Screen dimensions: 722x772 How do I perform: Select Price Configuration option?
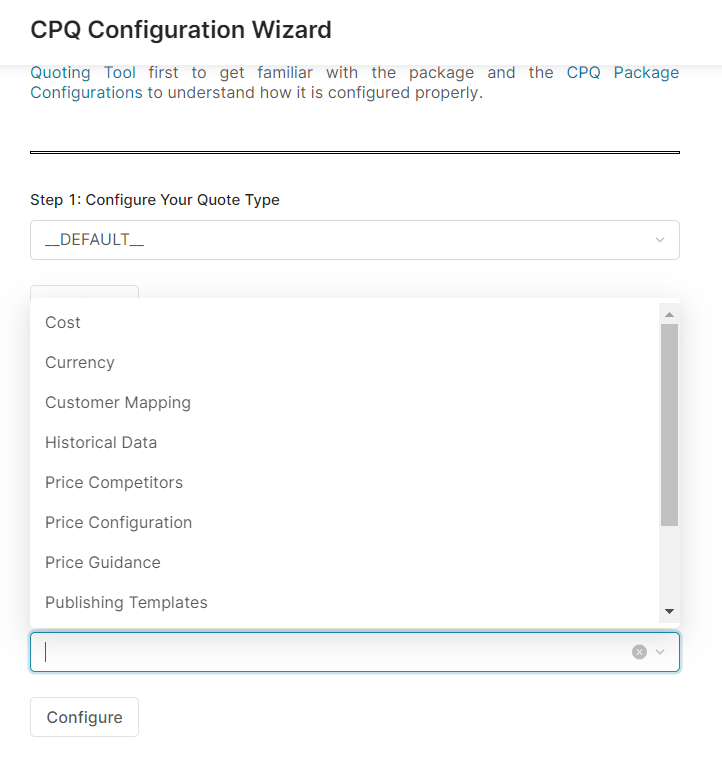tap(118, 522)
